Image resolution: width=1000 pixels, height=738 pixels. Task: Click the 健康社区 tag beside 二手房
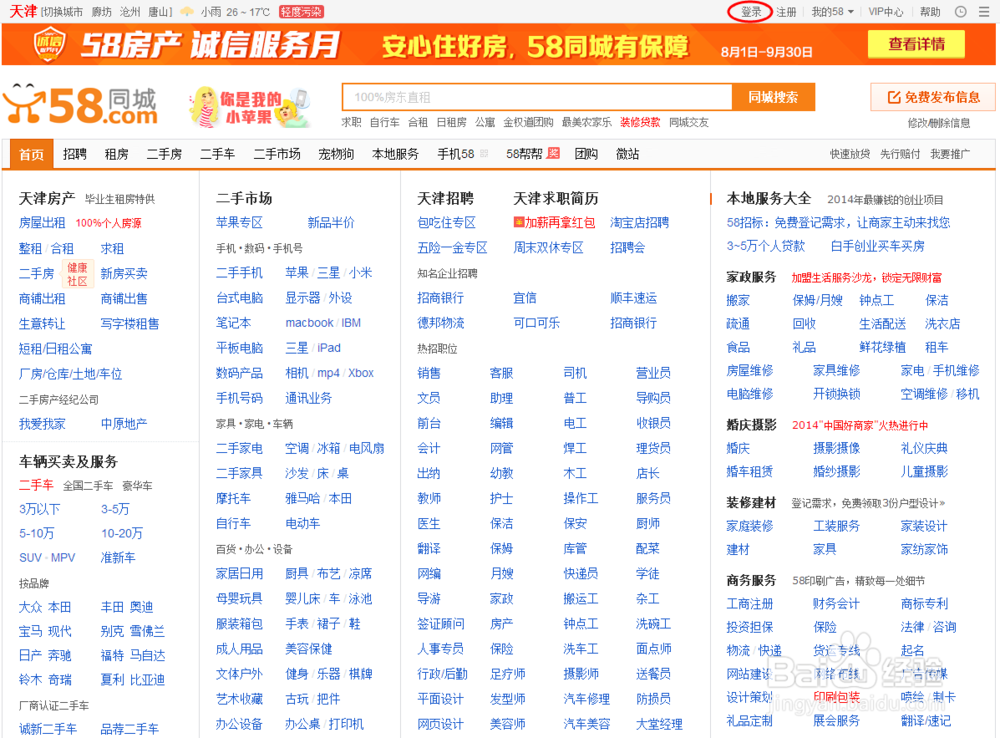click(x=77, y=274)
